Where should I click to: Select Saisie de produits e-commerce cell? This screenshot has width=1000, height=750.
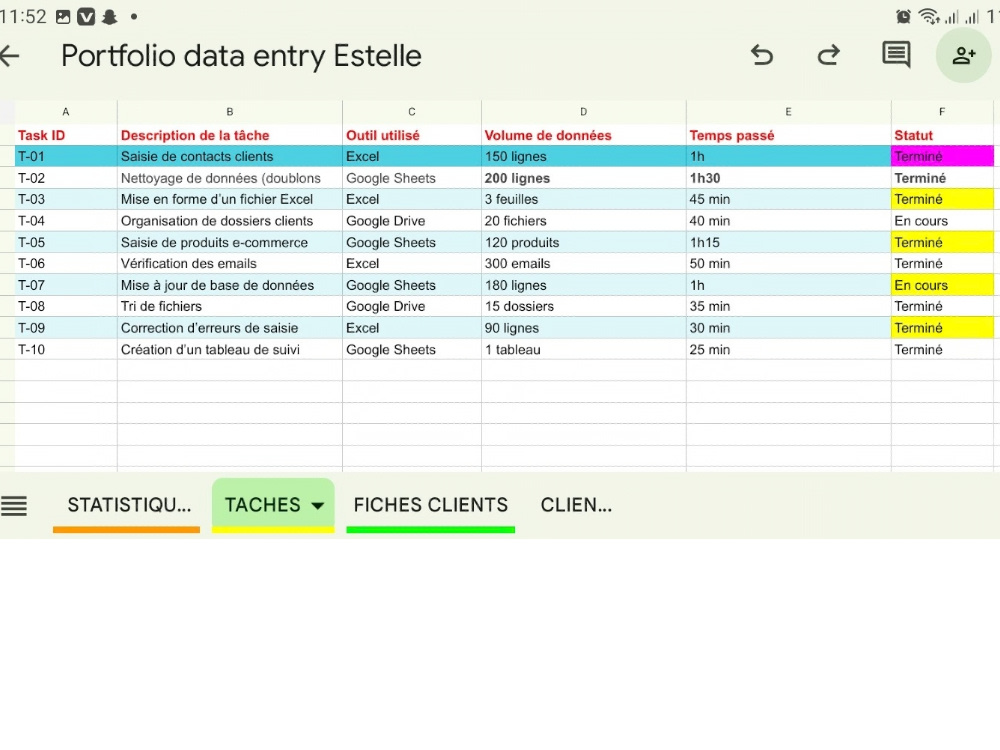(230, 242)
